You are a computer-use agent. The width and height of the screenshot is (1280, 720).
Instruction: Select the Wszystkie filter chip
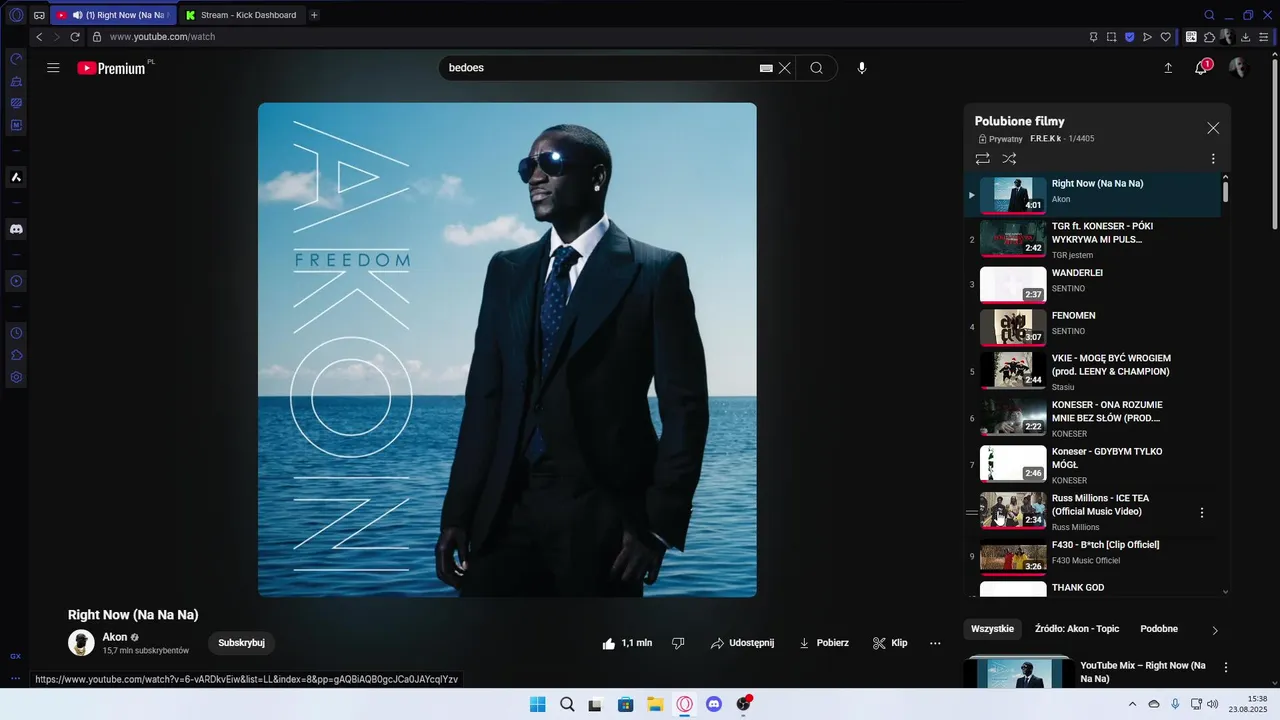click(992, 629)
